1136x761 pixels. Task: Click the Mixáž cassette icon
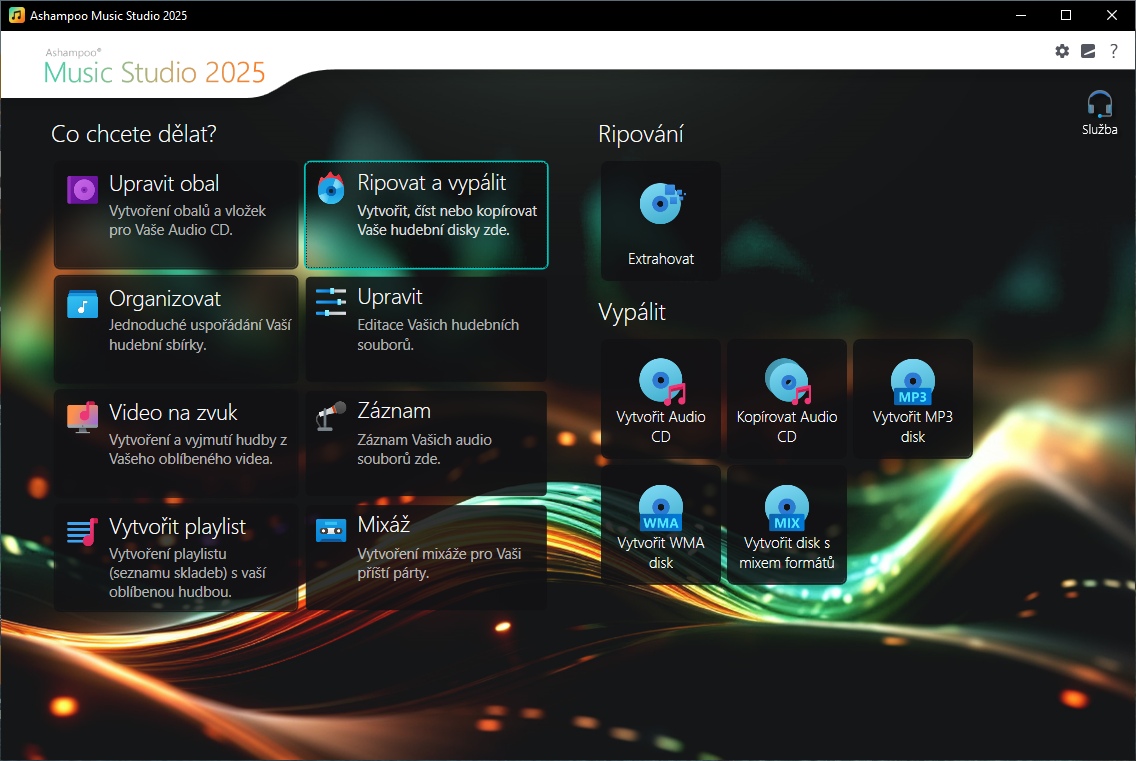point(331,531)
